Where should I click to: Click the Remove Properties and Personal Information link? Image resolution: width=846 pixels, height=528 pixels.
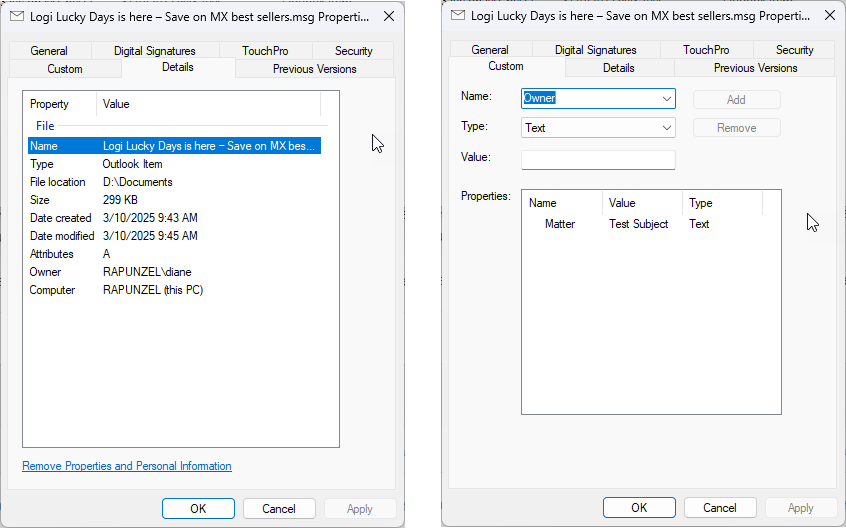pyautogui.click(x=127, y=466)
